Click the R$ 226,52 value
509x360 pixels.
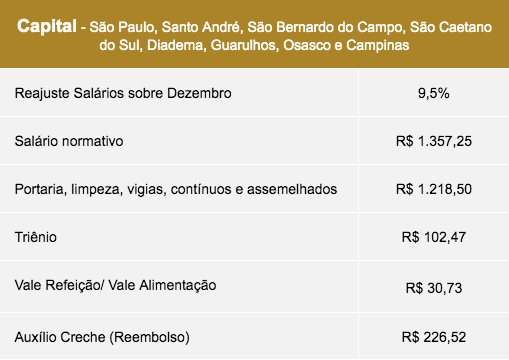click(x=434, y=337)
